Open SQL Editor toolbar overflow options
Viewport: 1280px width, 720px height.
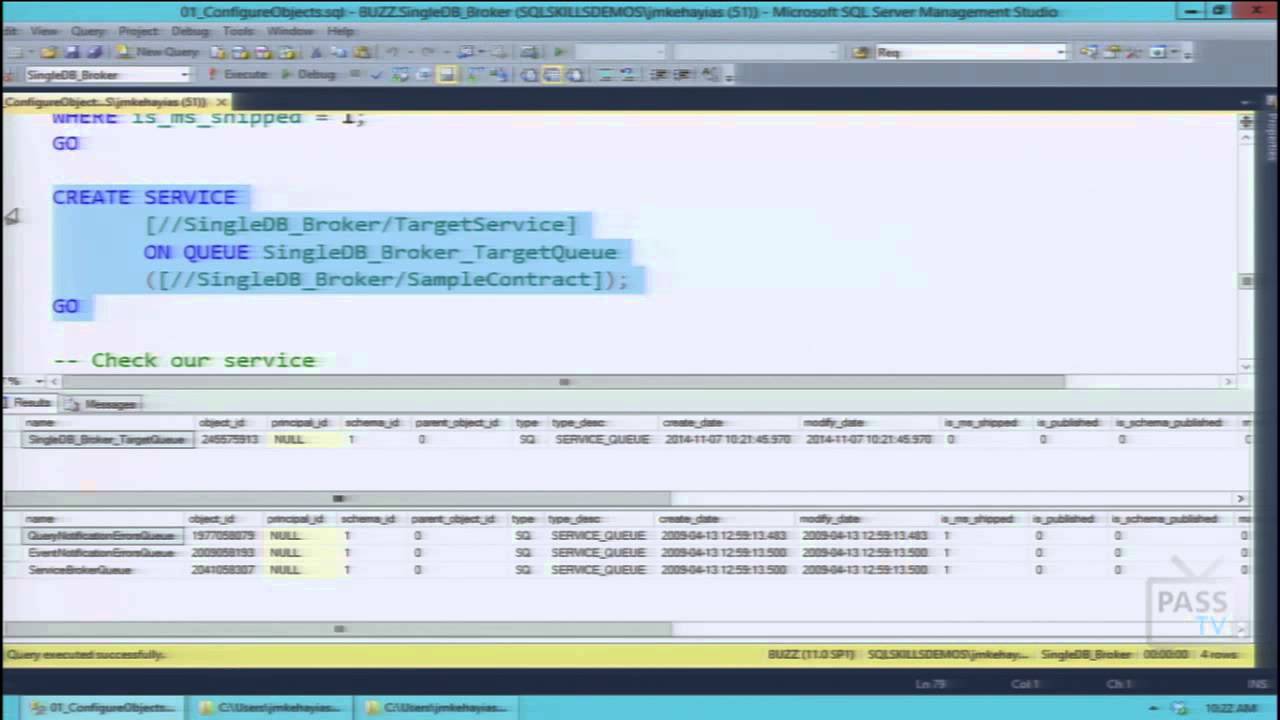pos(729,75)
